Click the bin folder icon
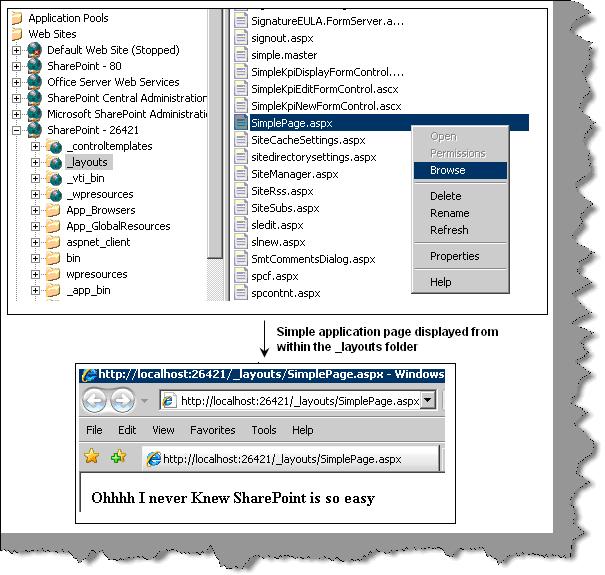The image size is (605, 575). [x=53, y=258]
